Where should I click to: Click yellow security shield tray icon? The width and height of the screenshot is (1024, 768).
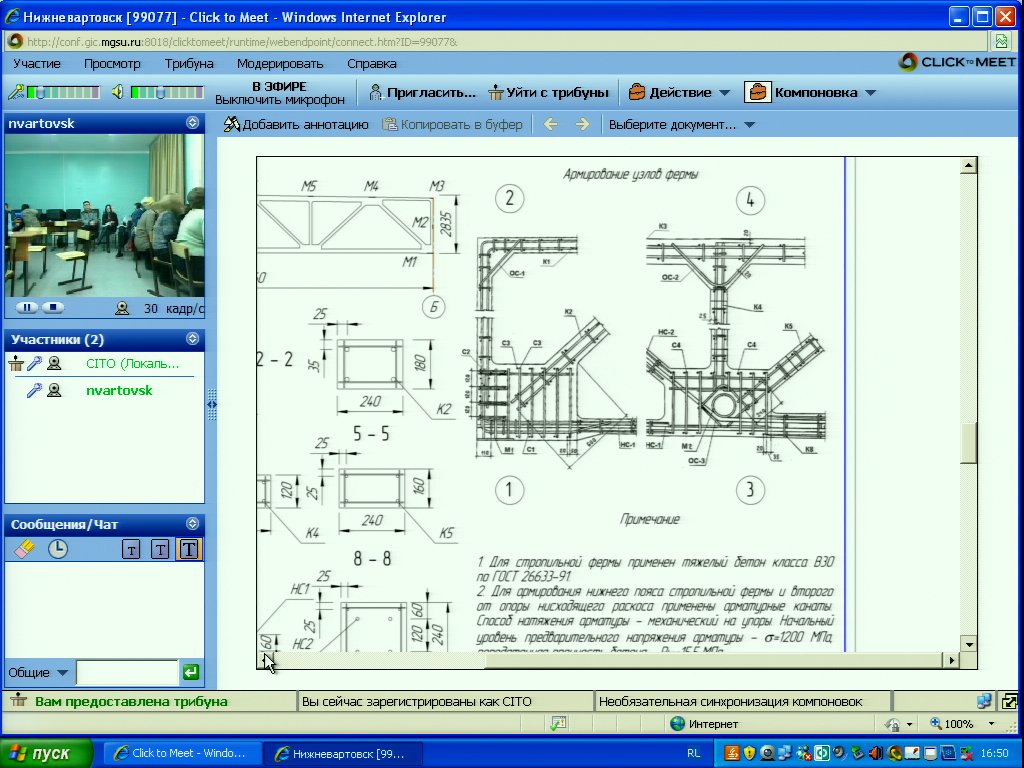pyautogui.click(x=749, y=754)
